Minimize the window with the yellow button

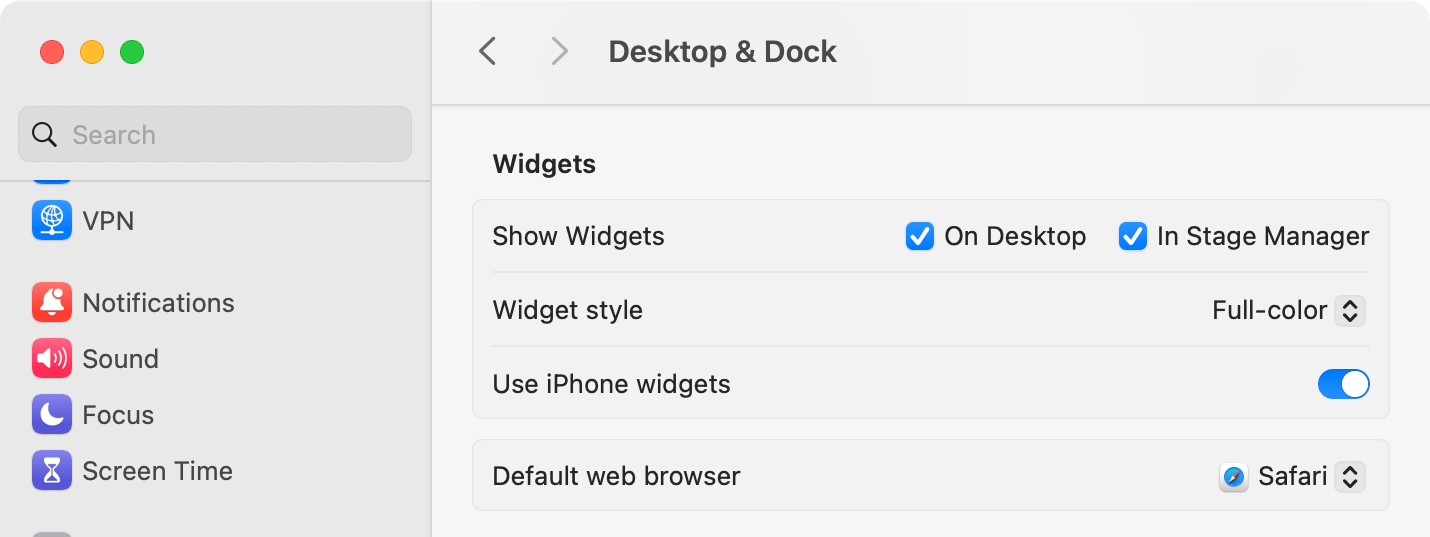(92, 52)
